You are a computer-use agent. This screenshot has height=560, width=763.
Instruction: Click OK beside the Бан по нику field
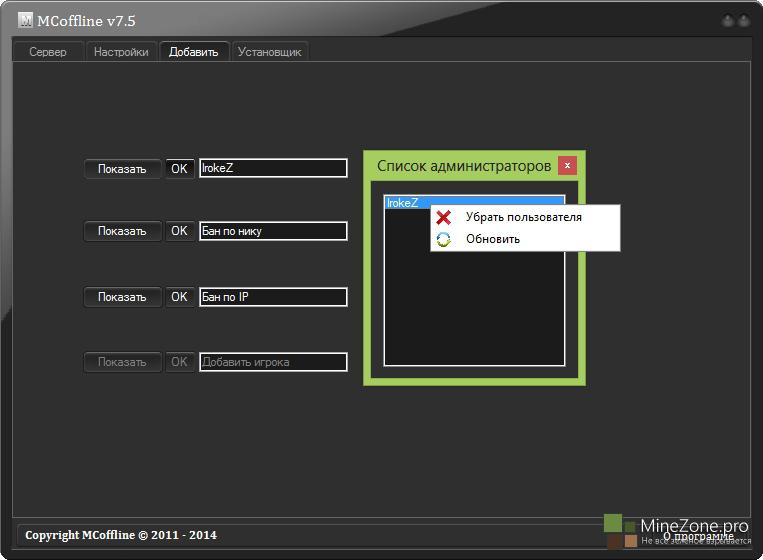point(179,231)
